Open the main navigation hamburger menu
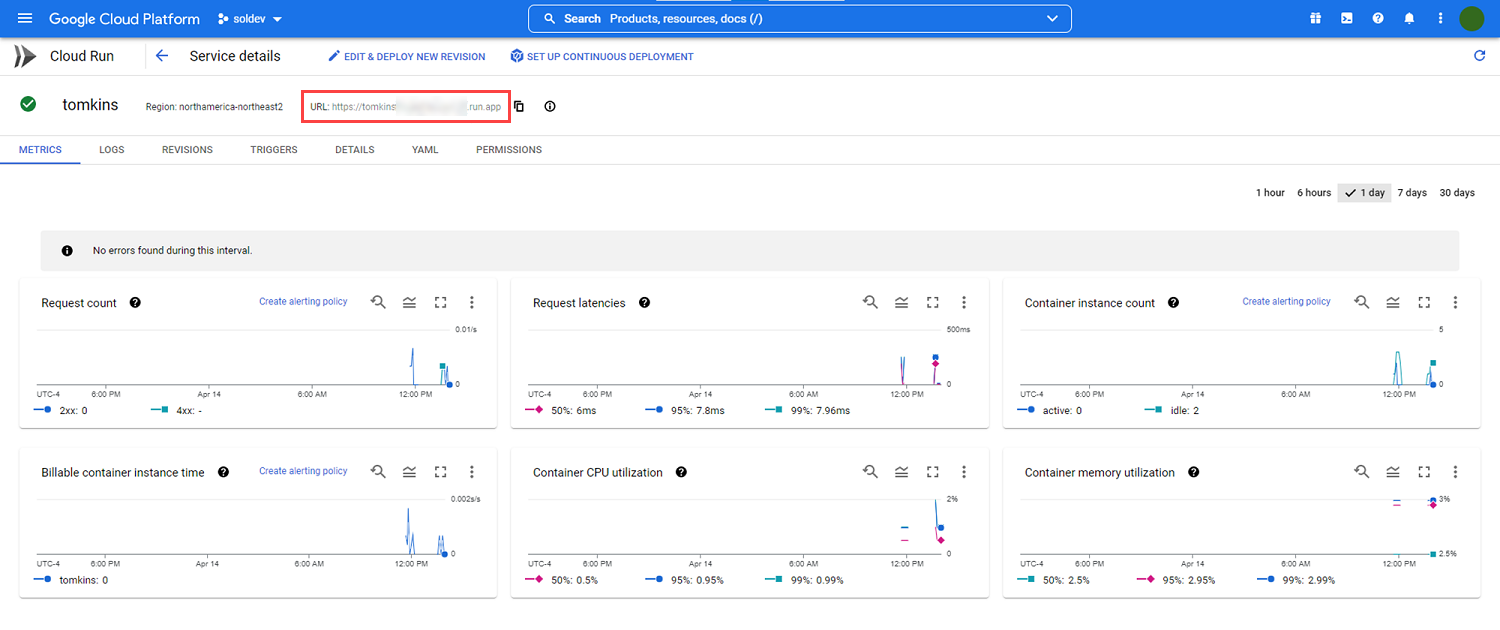This screenshot has height=630, width=1500. coord(25,19)
